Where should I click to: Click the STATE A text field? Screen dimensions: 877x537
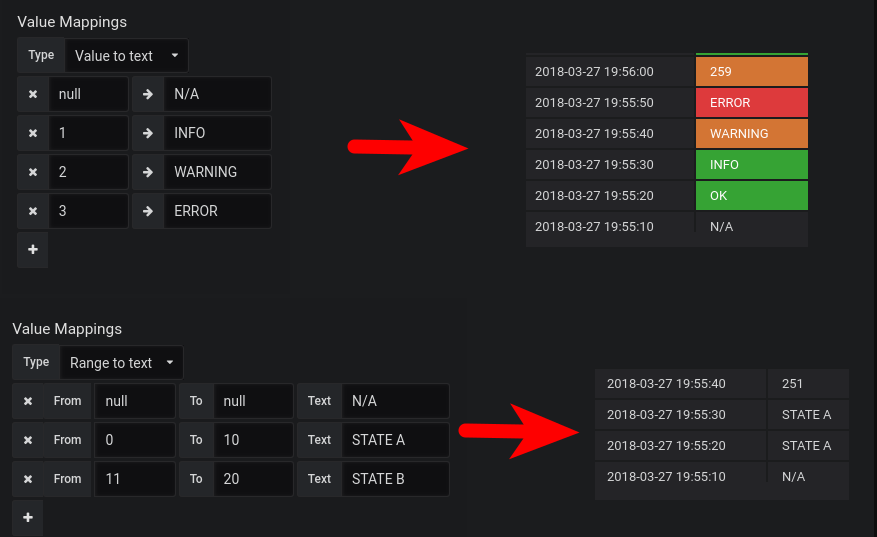coord(395,440)
